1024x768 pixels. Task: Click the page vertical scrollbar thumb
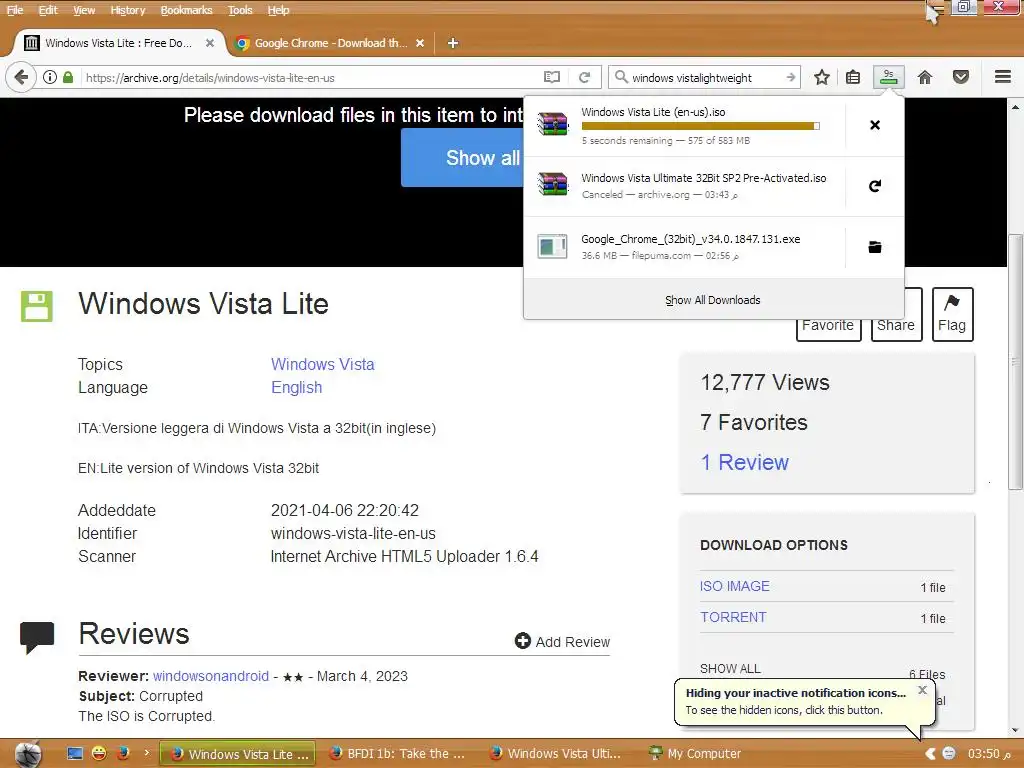coord(1015,361)
